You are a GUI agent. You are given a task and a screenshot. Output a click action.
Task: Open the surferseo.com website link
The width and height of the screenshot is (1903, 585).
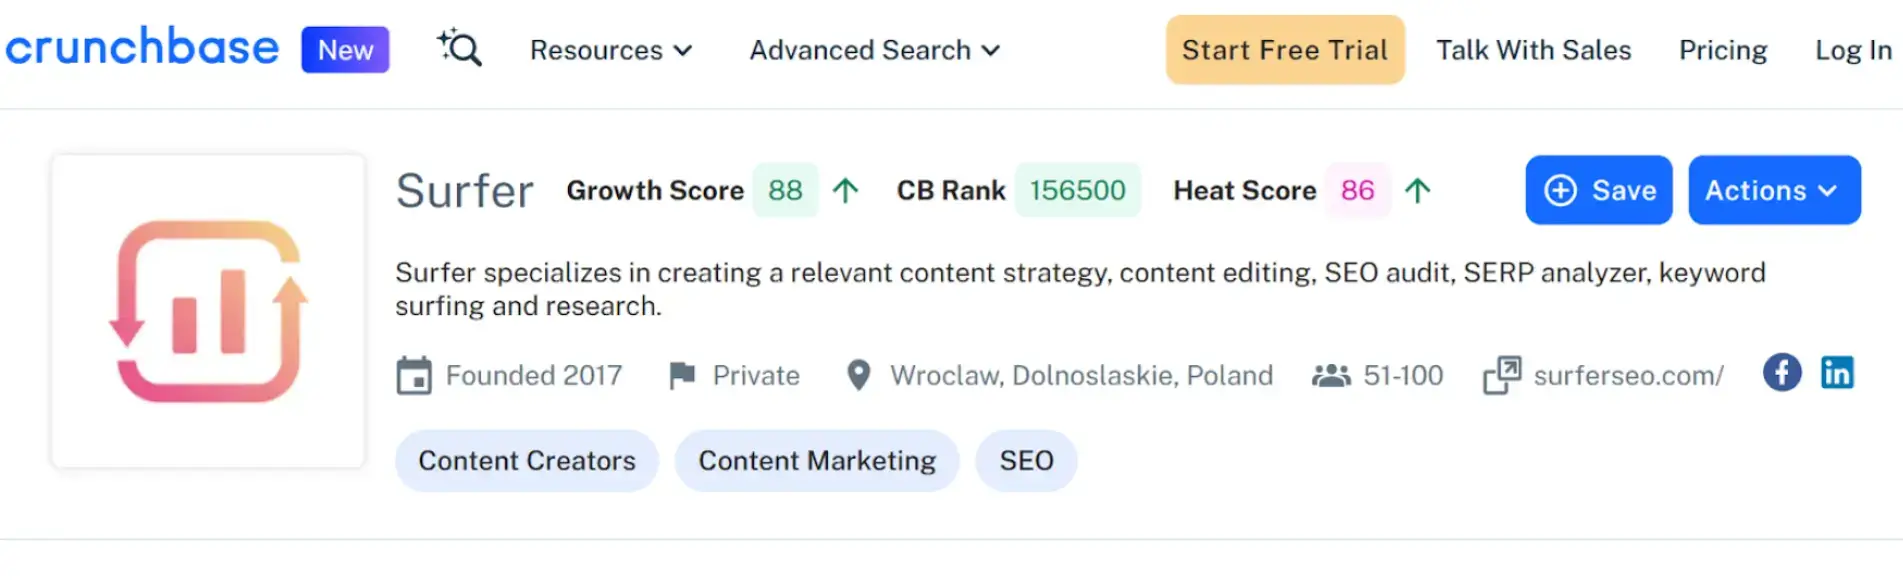click(x=1627, y=375)
